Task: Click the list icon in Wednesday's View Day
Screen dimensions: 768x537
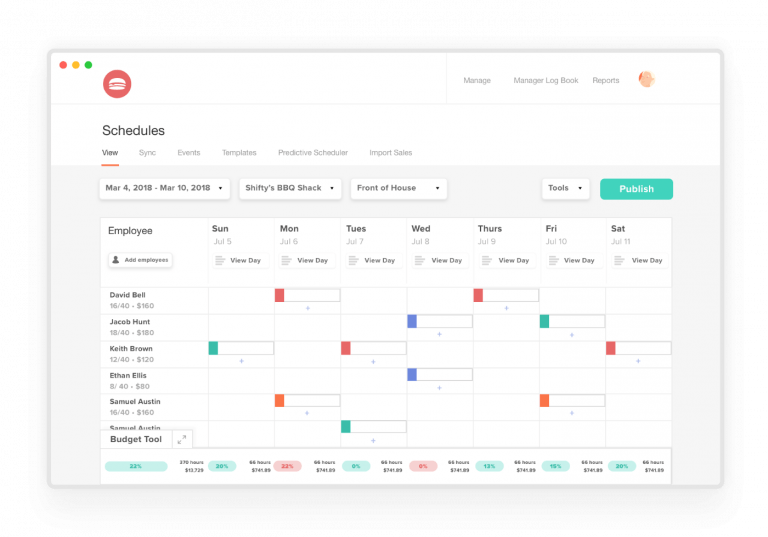Action: coord(419,260)
